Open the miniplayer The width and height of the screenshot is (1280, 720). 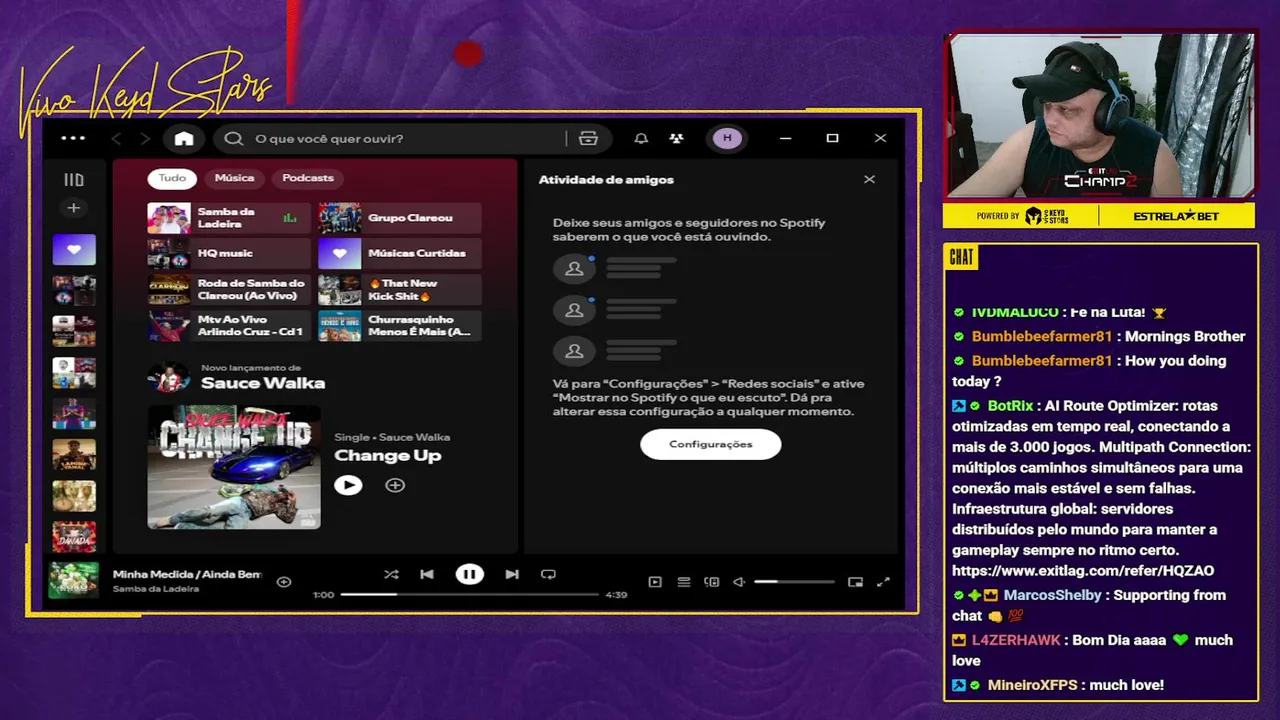tap(855, 581)
